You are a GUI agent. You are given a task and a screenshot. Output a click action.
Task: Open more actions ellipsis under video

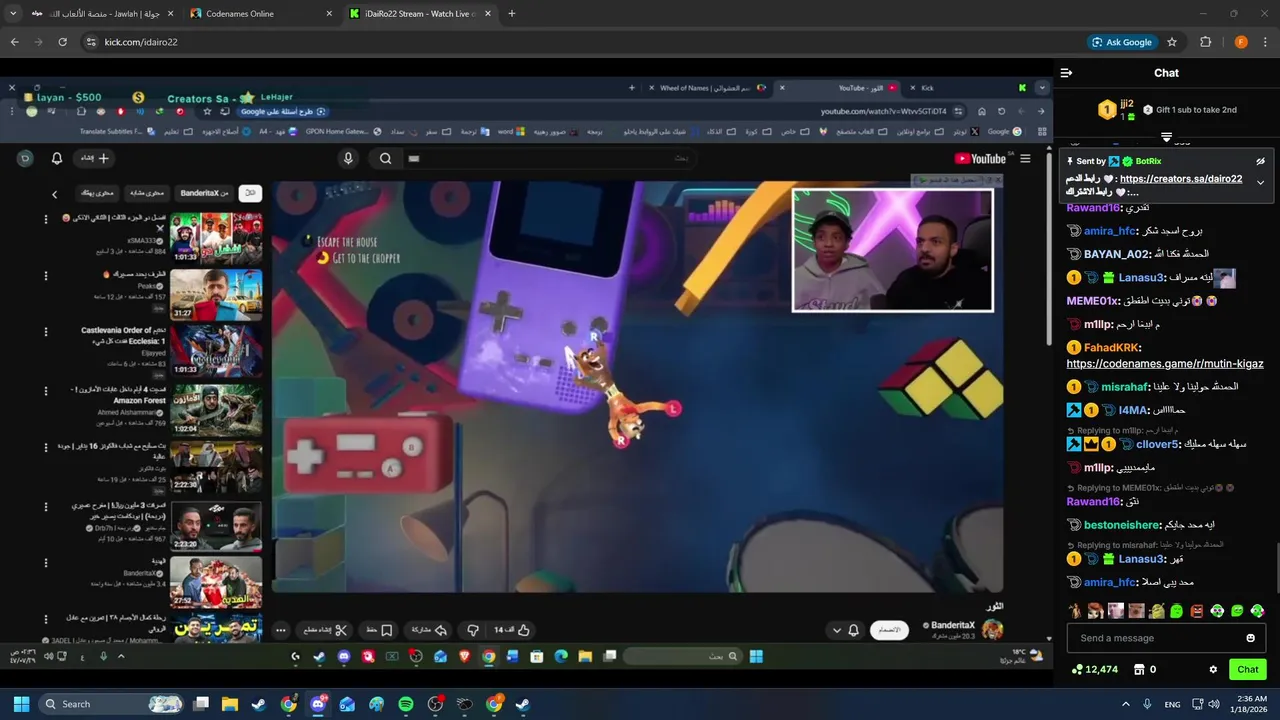281,630
